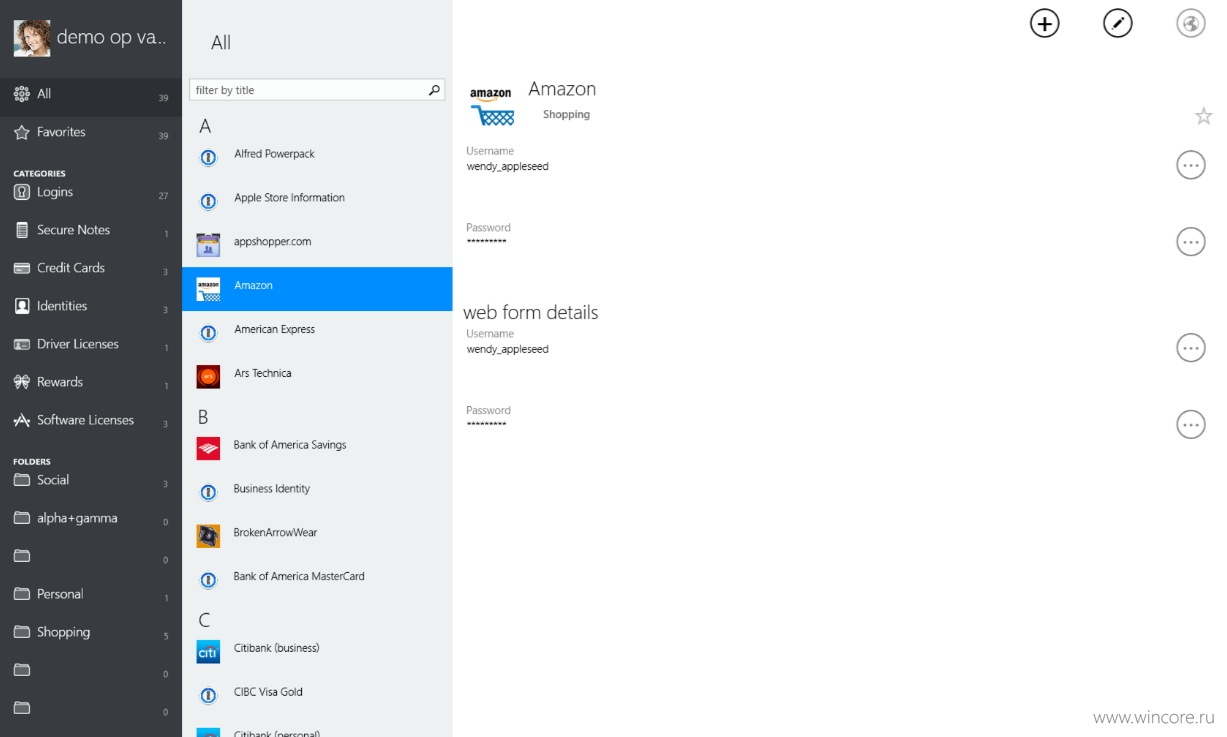Open Favorites in sidebar
Image resolution: width=1227 pixels, height=737 pixels.
coord(91,132)
